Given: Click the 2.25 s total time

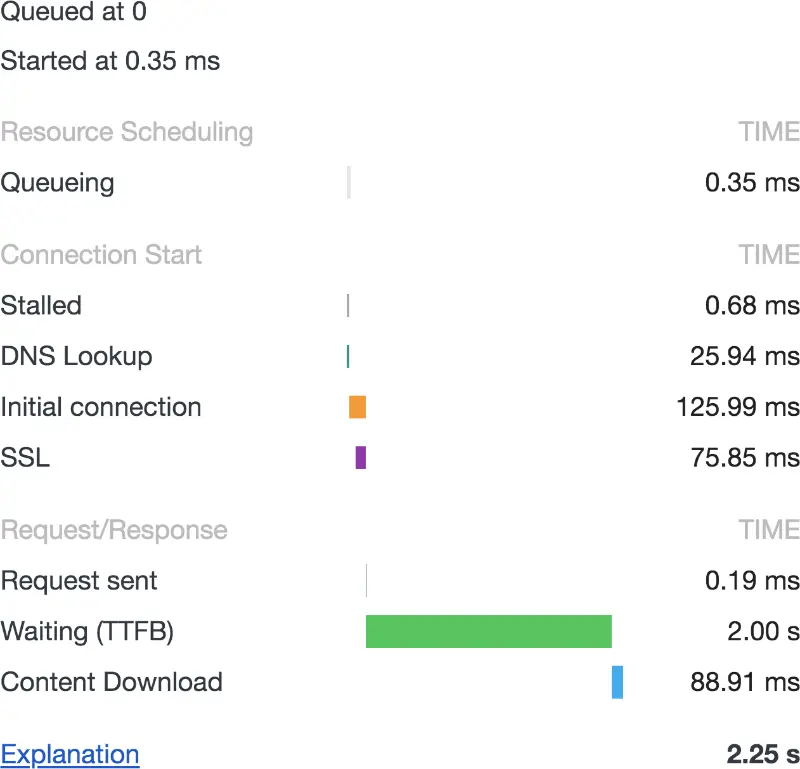Looking at the screenshot, I should pyautogui.click(x=763, y=754).
